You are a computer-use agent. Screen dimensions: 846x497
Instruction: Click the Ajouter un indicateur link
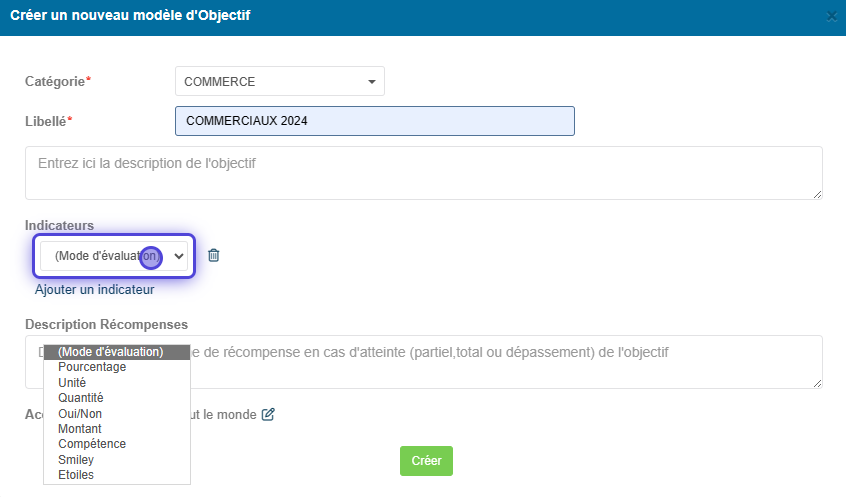click(x=94, y=290)
